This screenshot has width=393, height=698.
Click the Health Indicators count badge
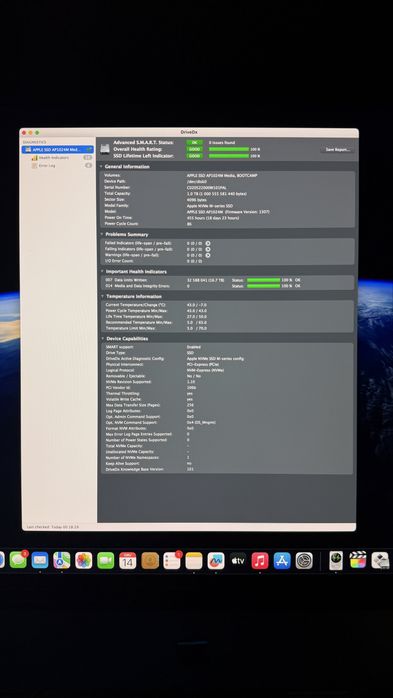[x=88, y=158]
